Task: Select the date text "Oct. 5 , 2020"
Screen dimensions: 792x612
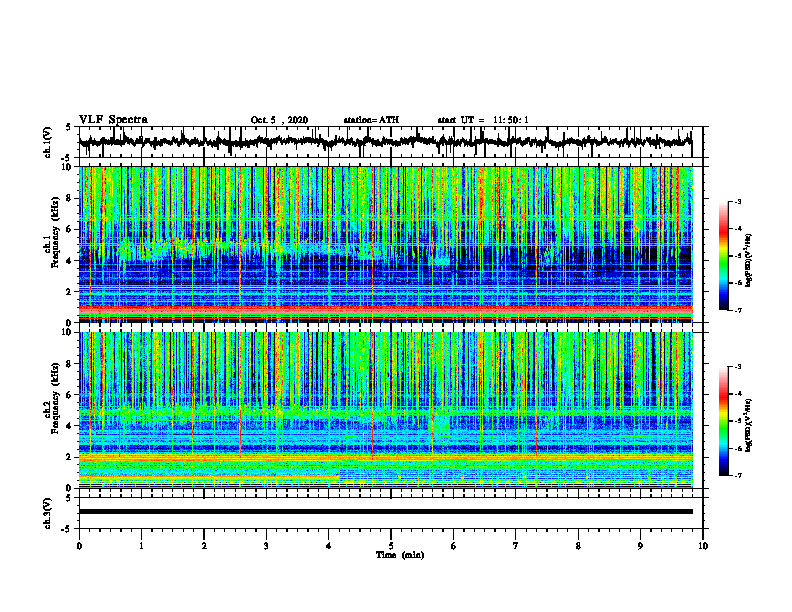Action: pos(279,120)
